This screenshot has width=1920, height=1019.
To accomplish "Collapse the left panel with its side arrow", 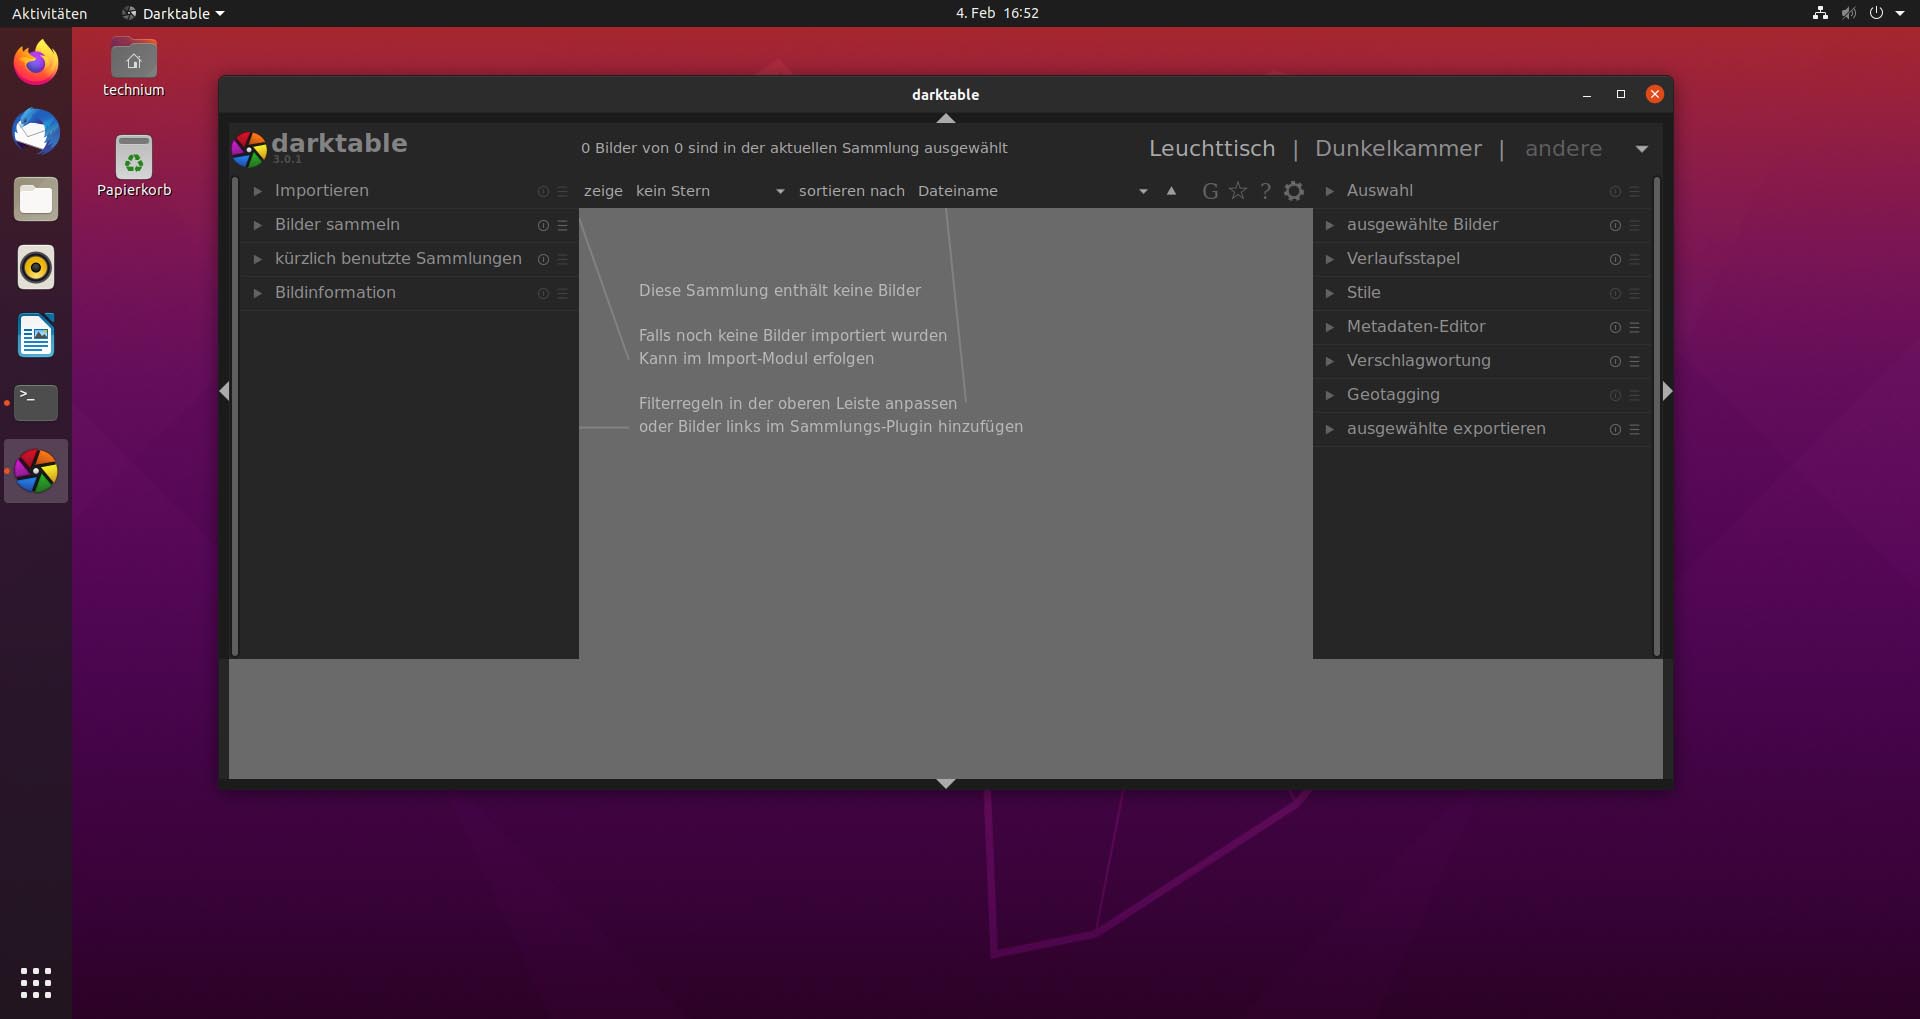I will click(x=224, y=391).
